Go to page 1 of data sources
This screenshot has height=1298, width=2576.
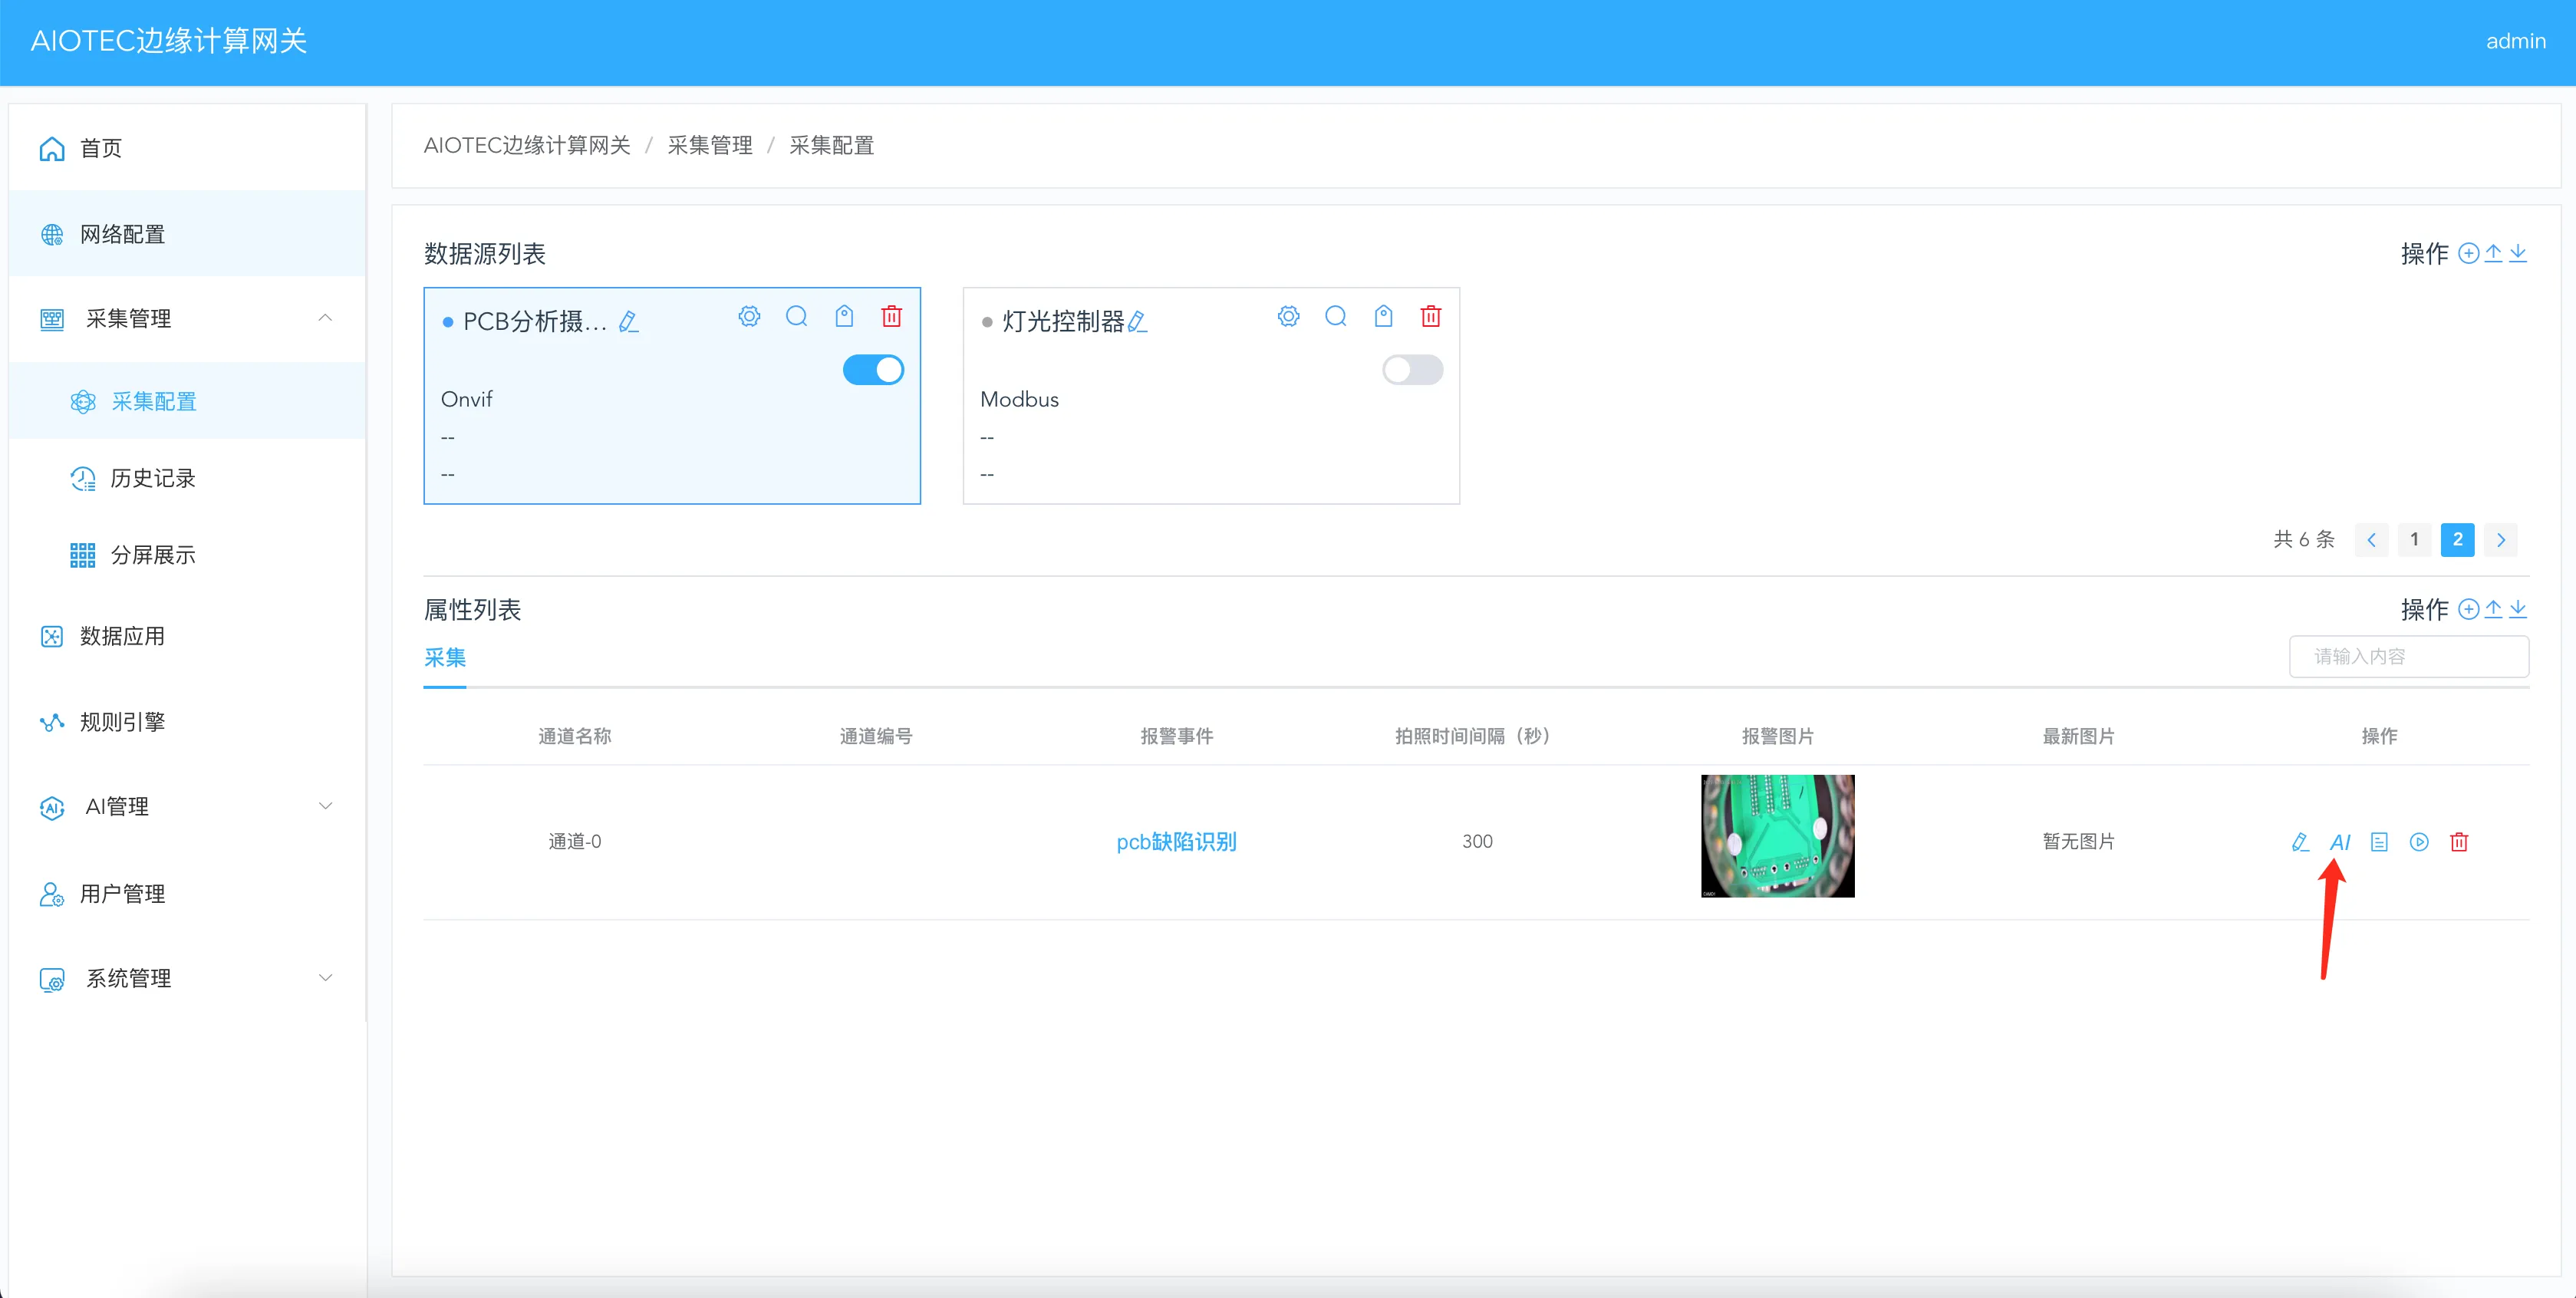[x=2414, y=540]
